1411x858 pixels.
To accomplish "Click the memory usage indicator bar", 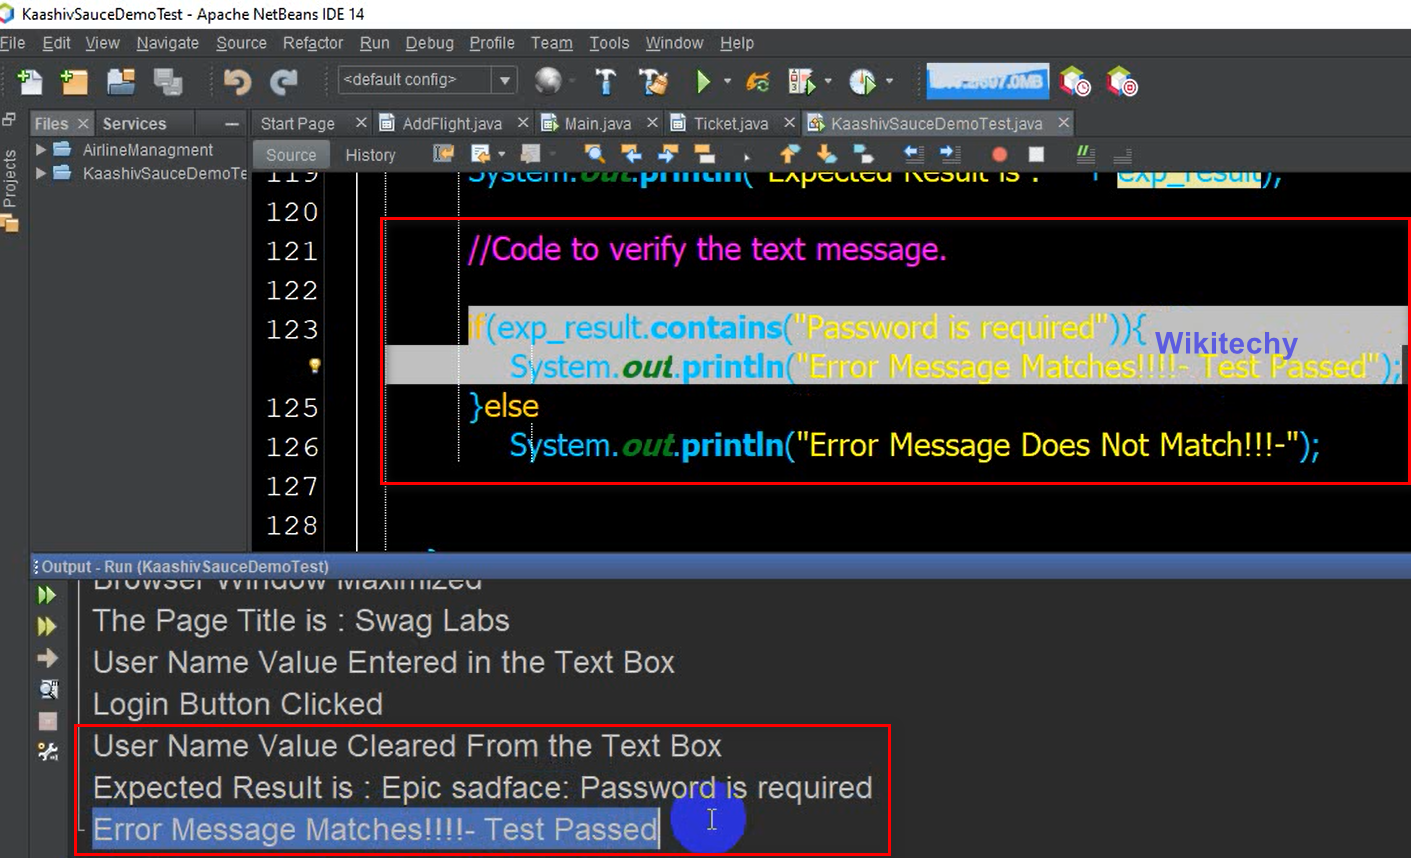I will tap(987, 82).
